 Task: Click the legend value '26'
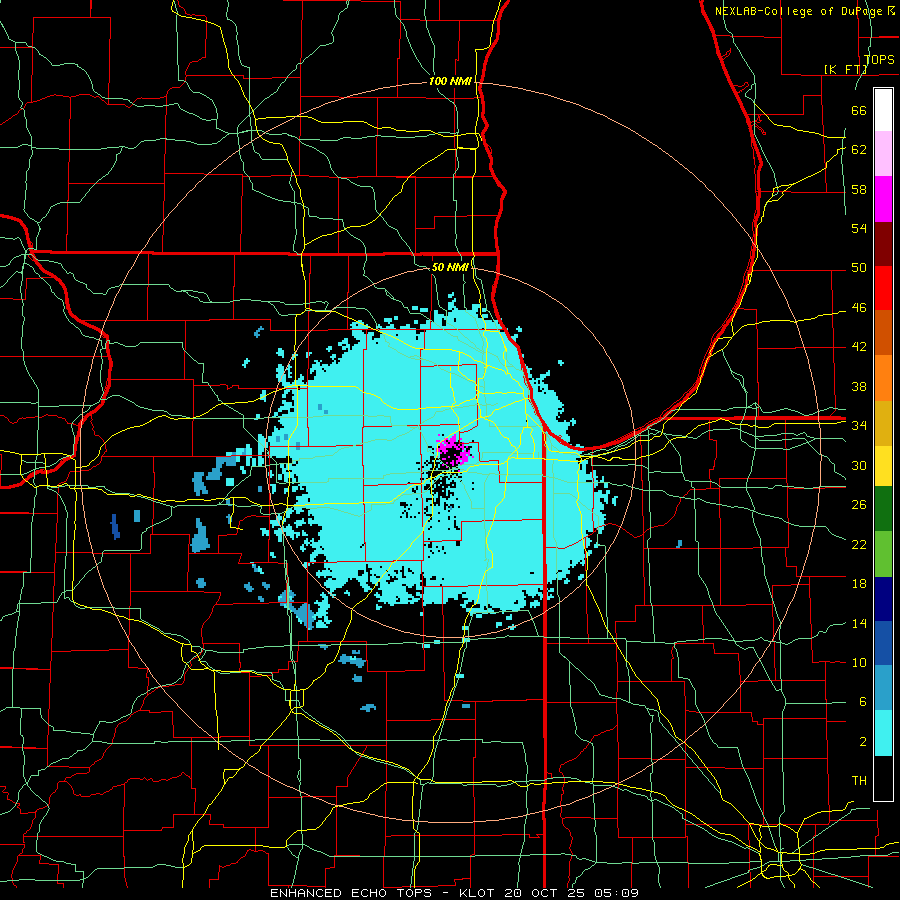click(x=859, y=505)
